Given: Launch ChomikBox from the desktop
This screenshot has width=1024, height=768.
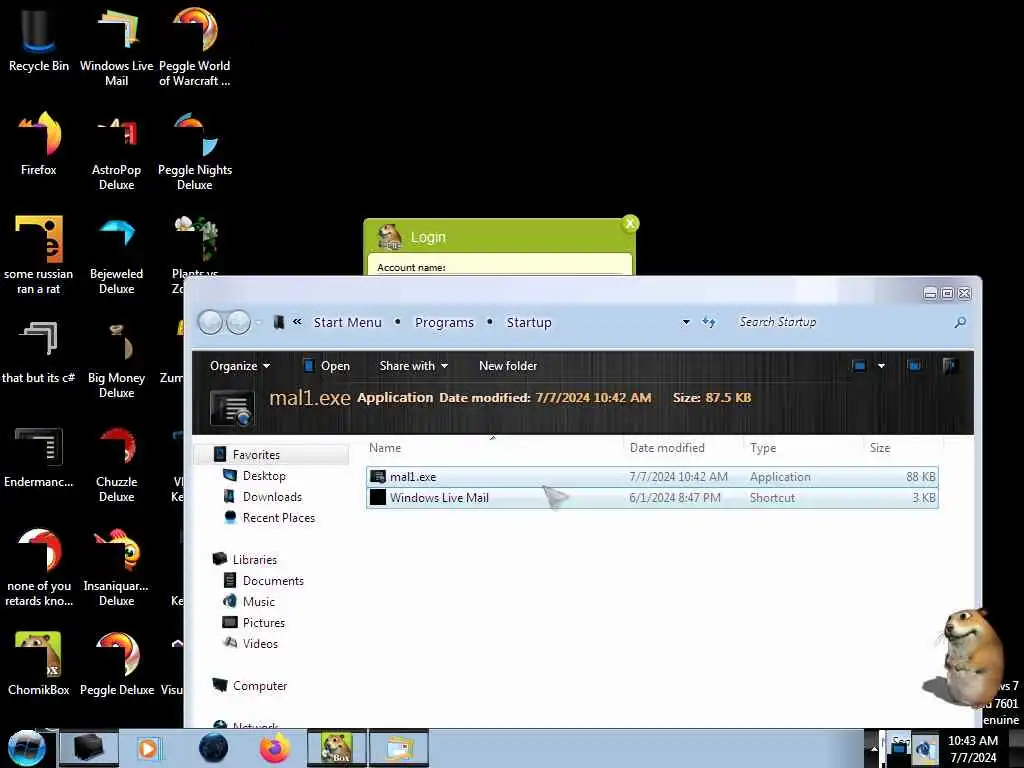Looking at the screenshot, I should [x=39, y=664].
